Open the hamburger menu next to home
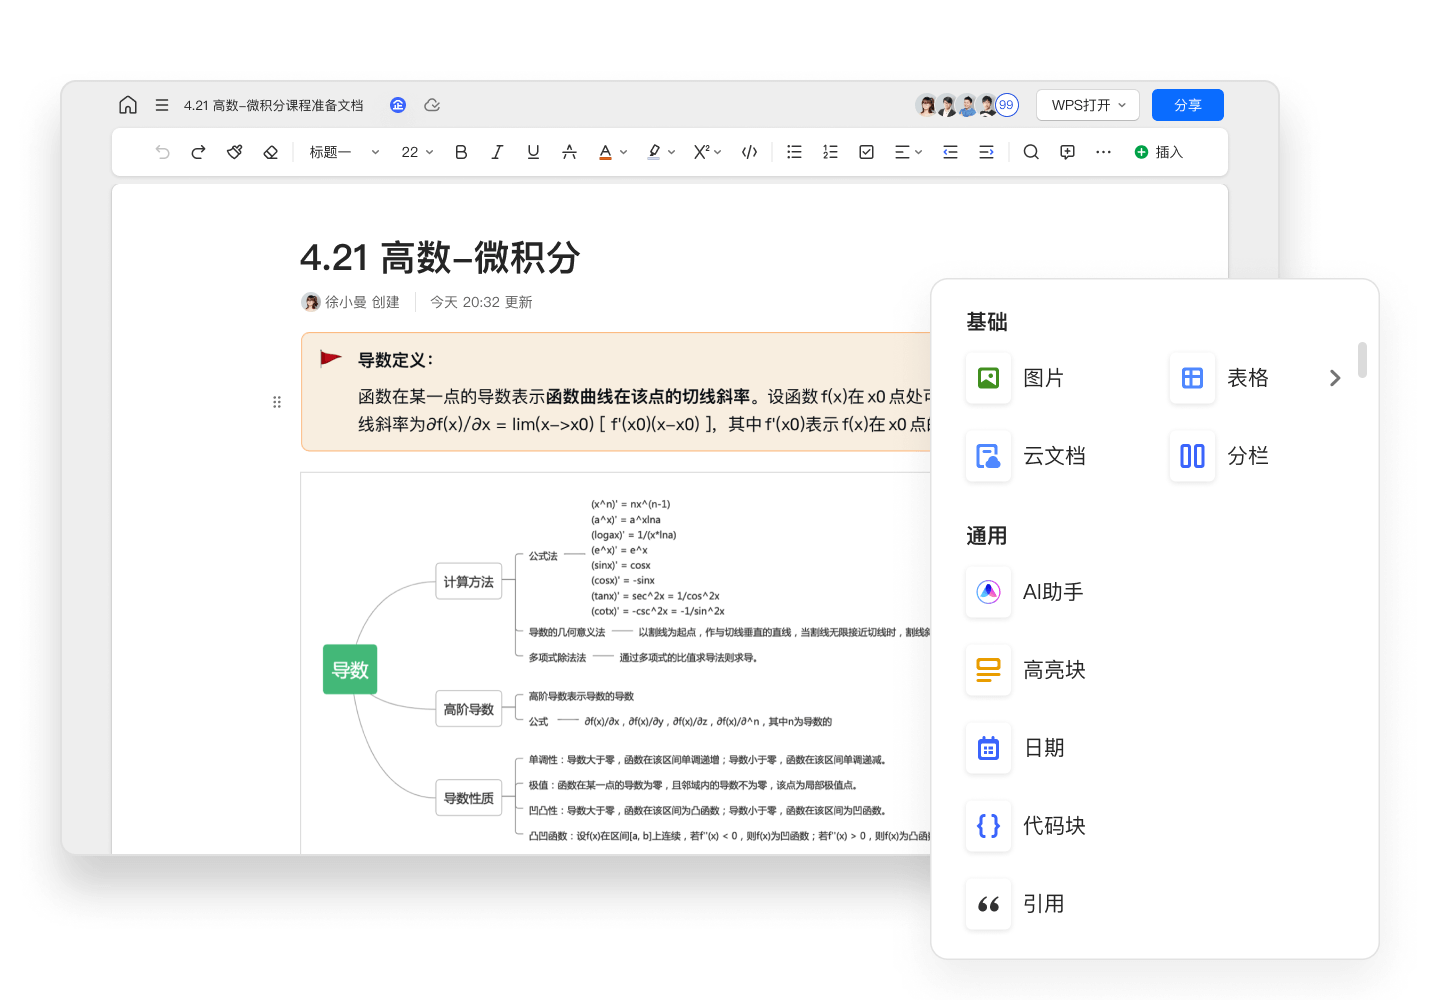1440x1000 pixels. coord(162,104)
